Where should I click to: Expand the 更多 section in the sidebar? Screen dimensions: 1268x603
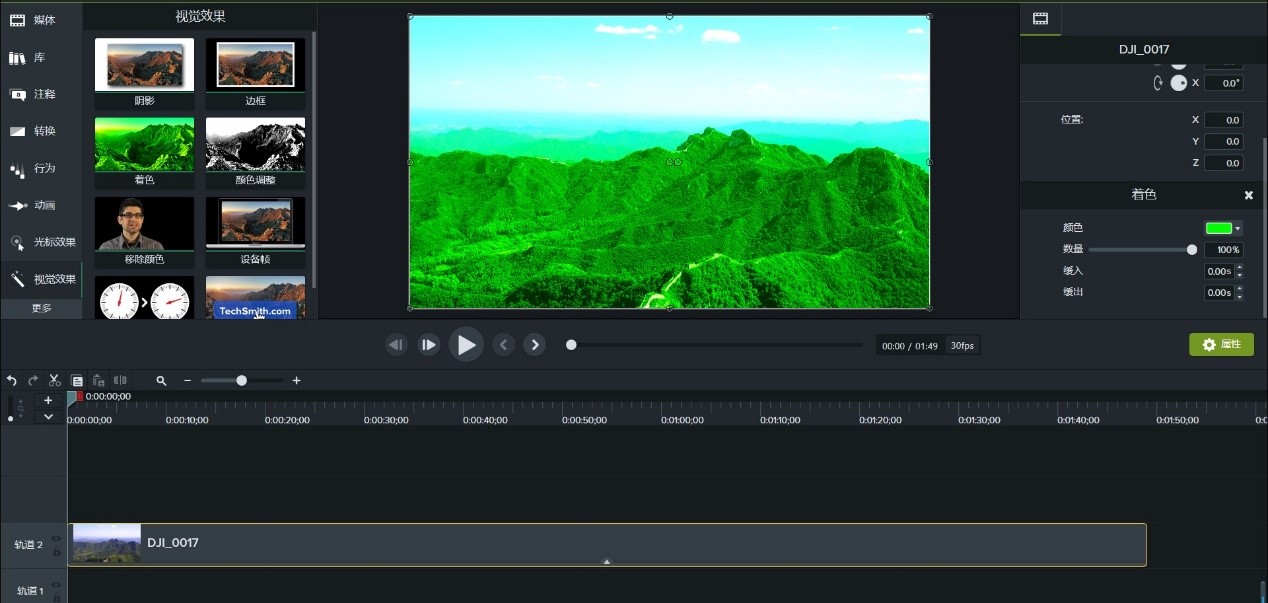click(x=41, y=309)
